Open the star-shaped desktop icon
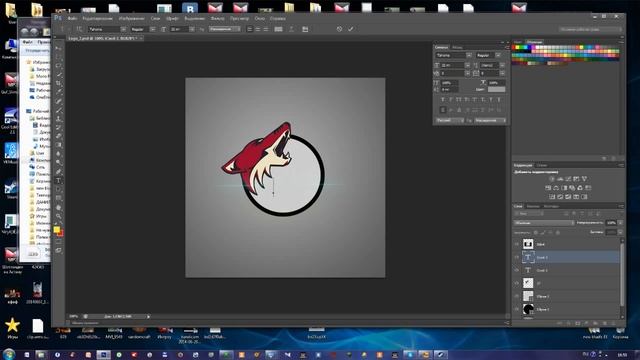Screen dimensions: 640x360 12,325
